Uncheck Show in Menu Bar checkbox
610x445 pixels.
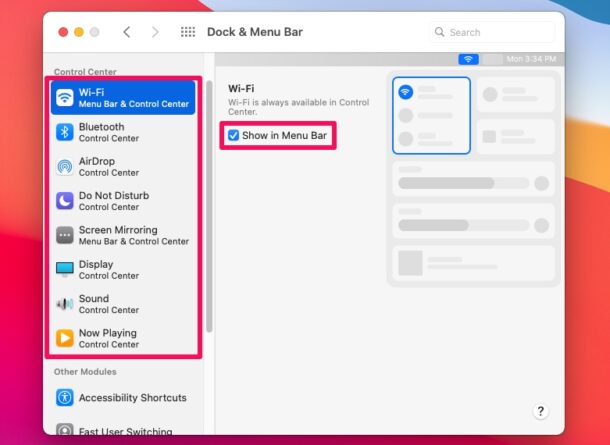coord(233,135)
